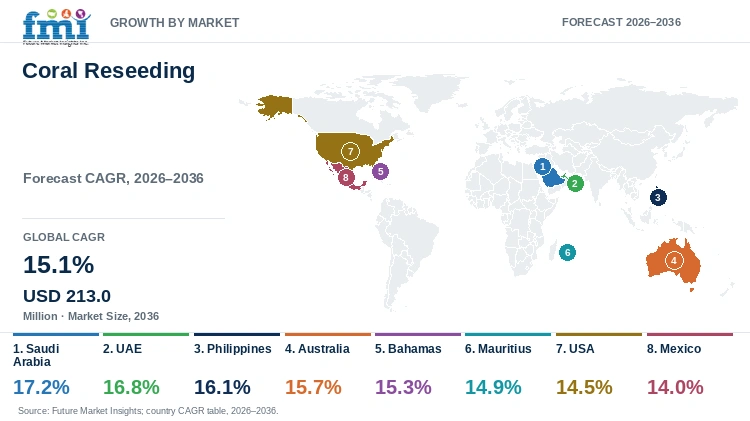Click map marker 3 on Philippines
750x421 pixels.
point(658,198)
